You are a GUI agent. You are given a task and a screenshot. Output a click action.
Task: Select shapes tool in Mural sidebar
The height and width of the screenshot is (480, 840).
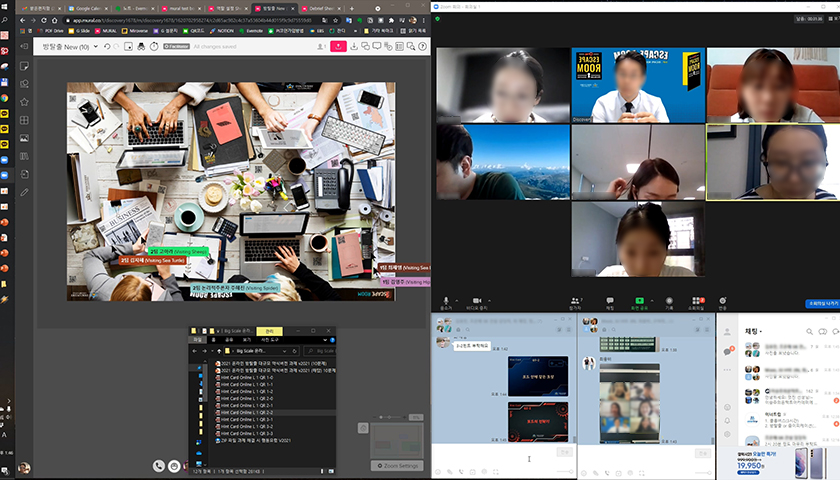24,84
